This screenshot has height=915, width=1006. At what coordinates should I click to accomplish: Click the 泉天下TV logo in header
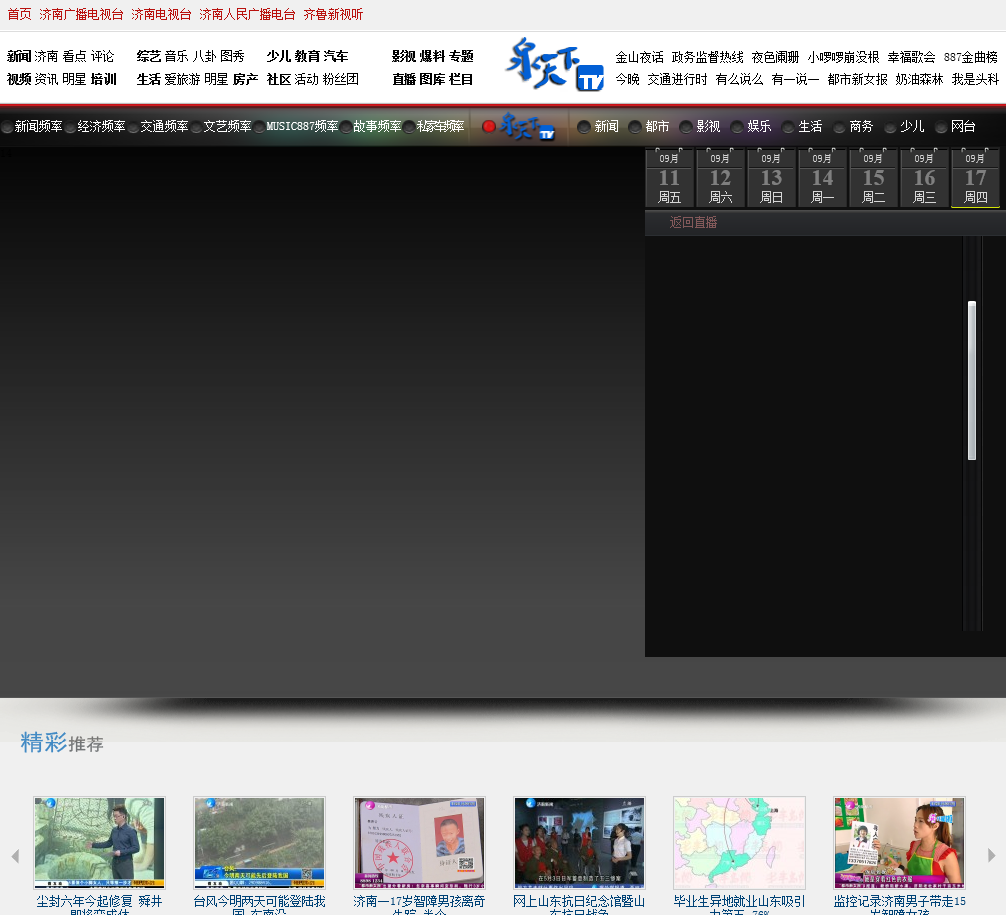(x=554, y=65)
